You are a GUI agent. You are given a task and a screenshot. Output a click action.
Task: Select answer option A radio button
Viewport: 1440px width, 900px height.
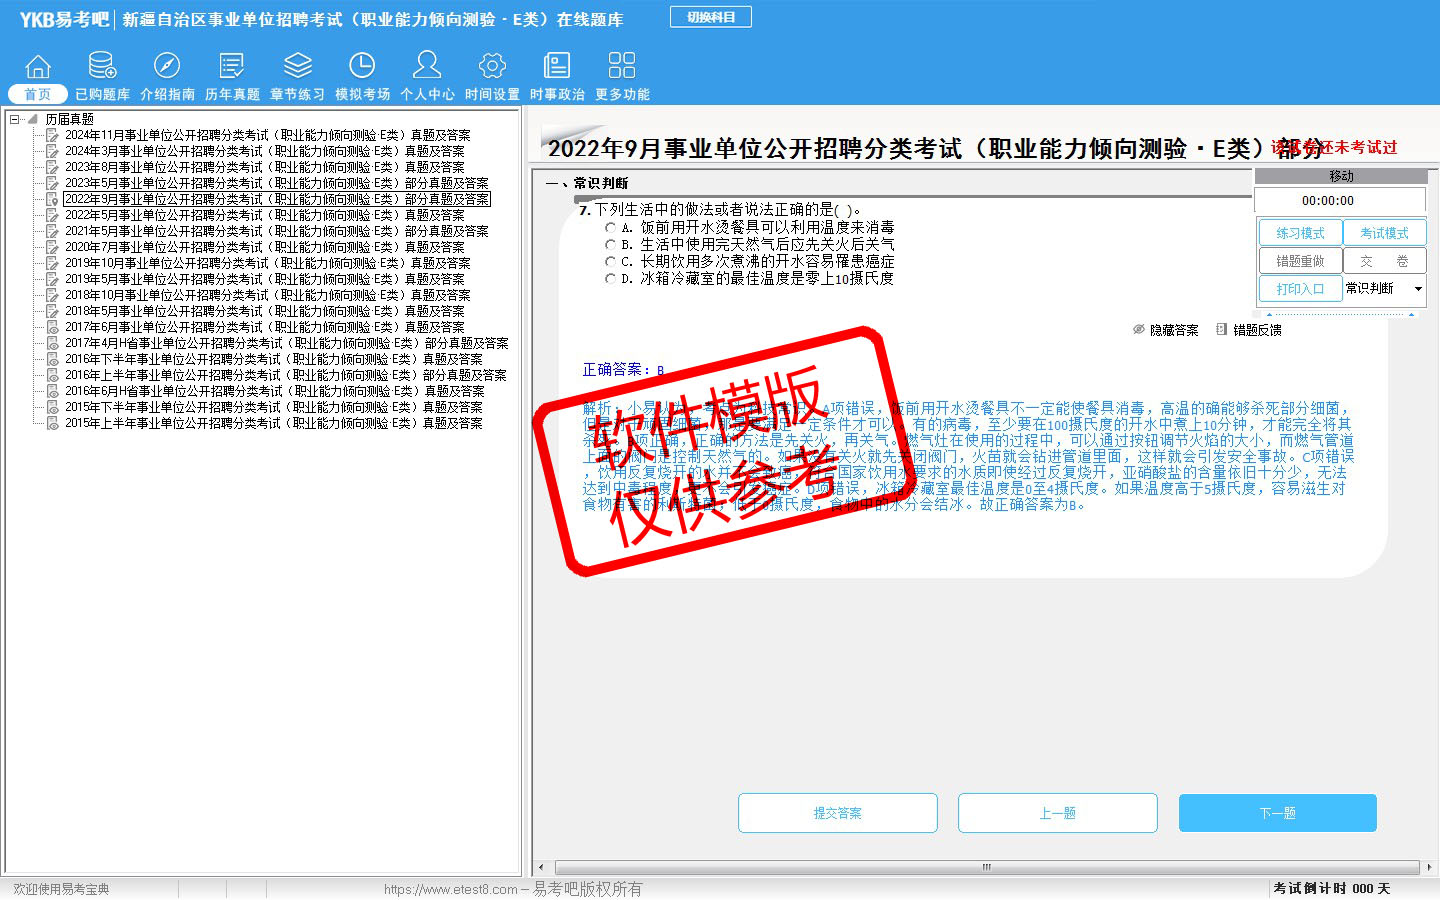(x=610, y=228)
